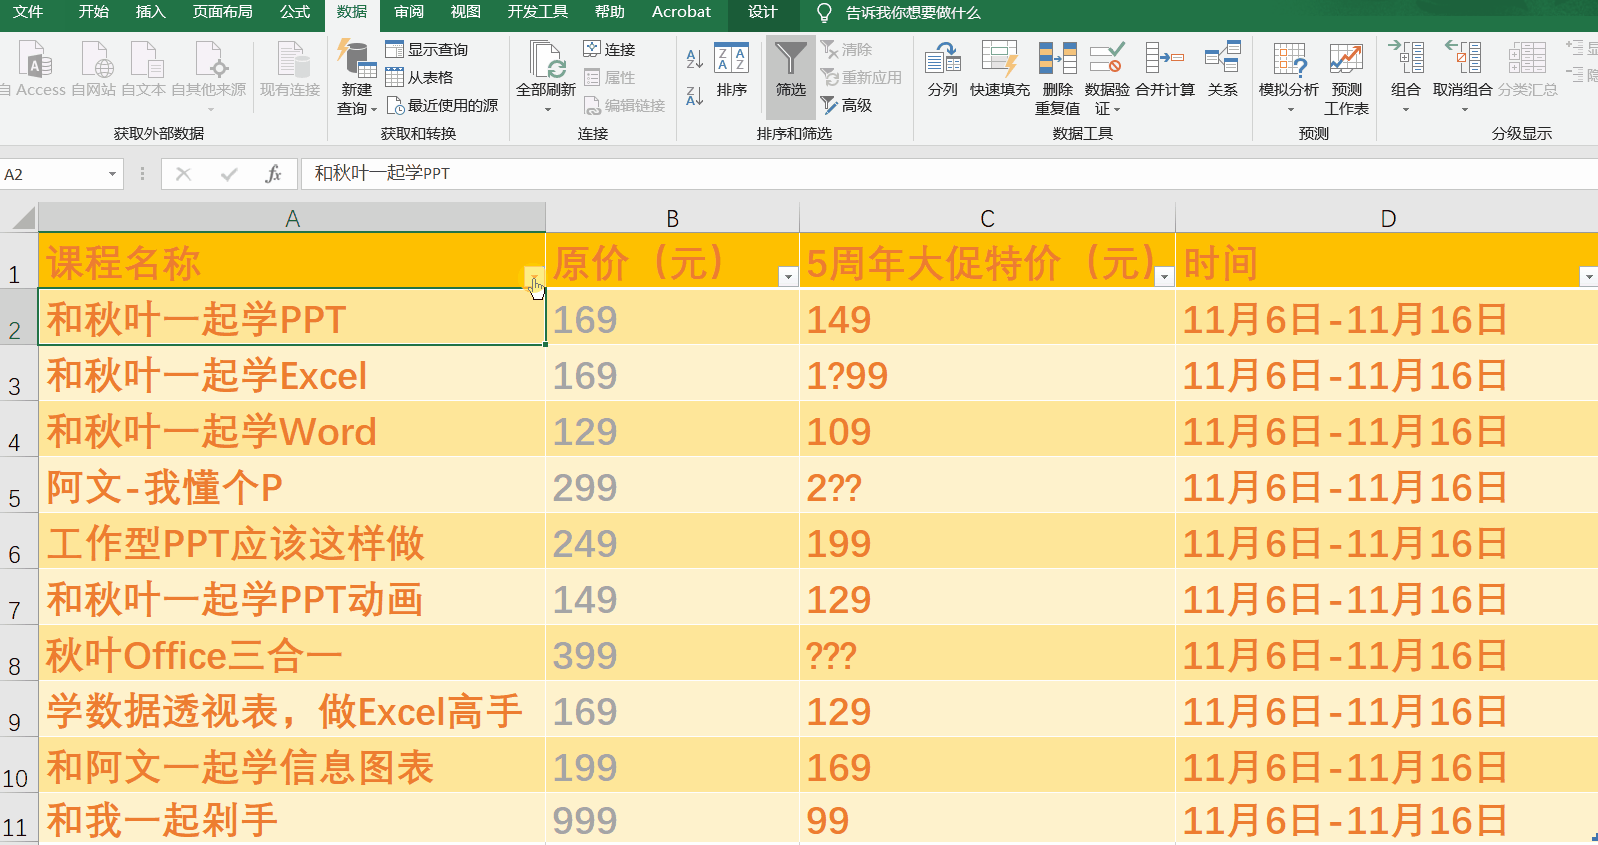Expand the 组合 (Group) dropdown

[x=1405, y=108]
